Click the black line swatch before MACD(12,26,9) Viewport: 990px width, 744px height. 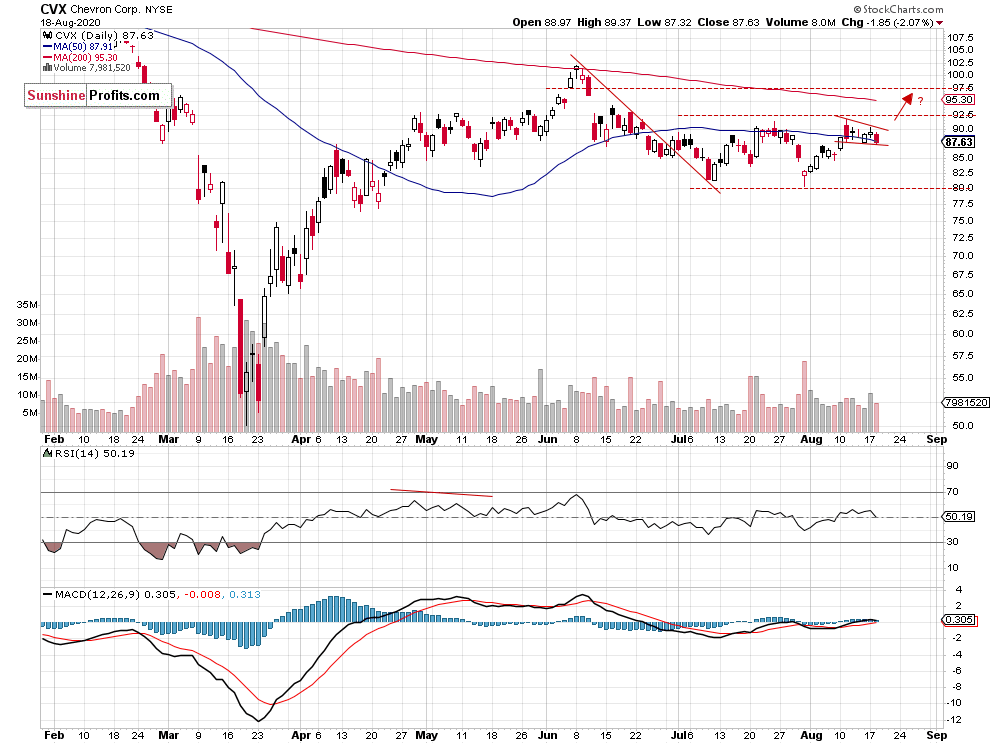47,595
